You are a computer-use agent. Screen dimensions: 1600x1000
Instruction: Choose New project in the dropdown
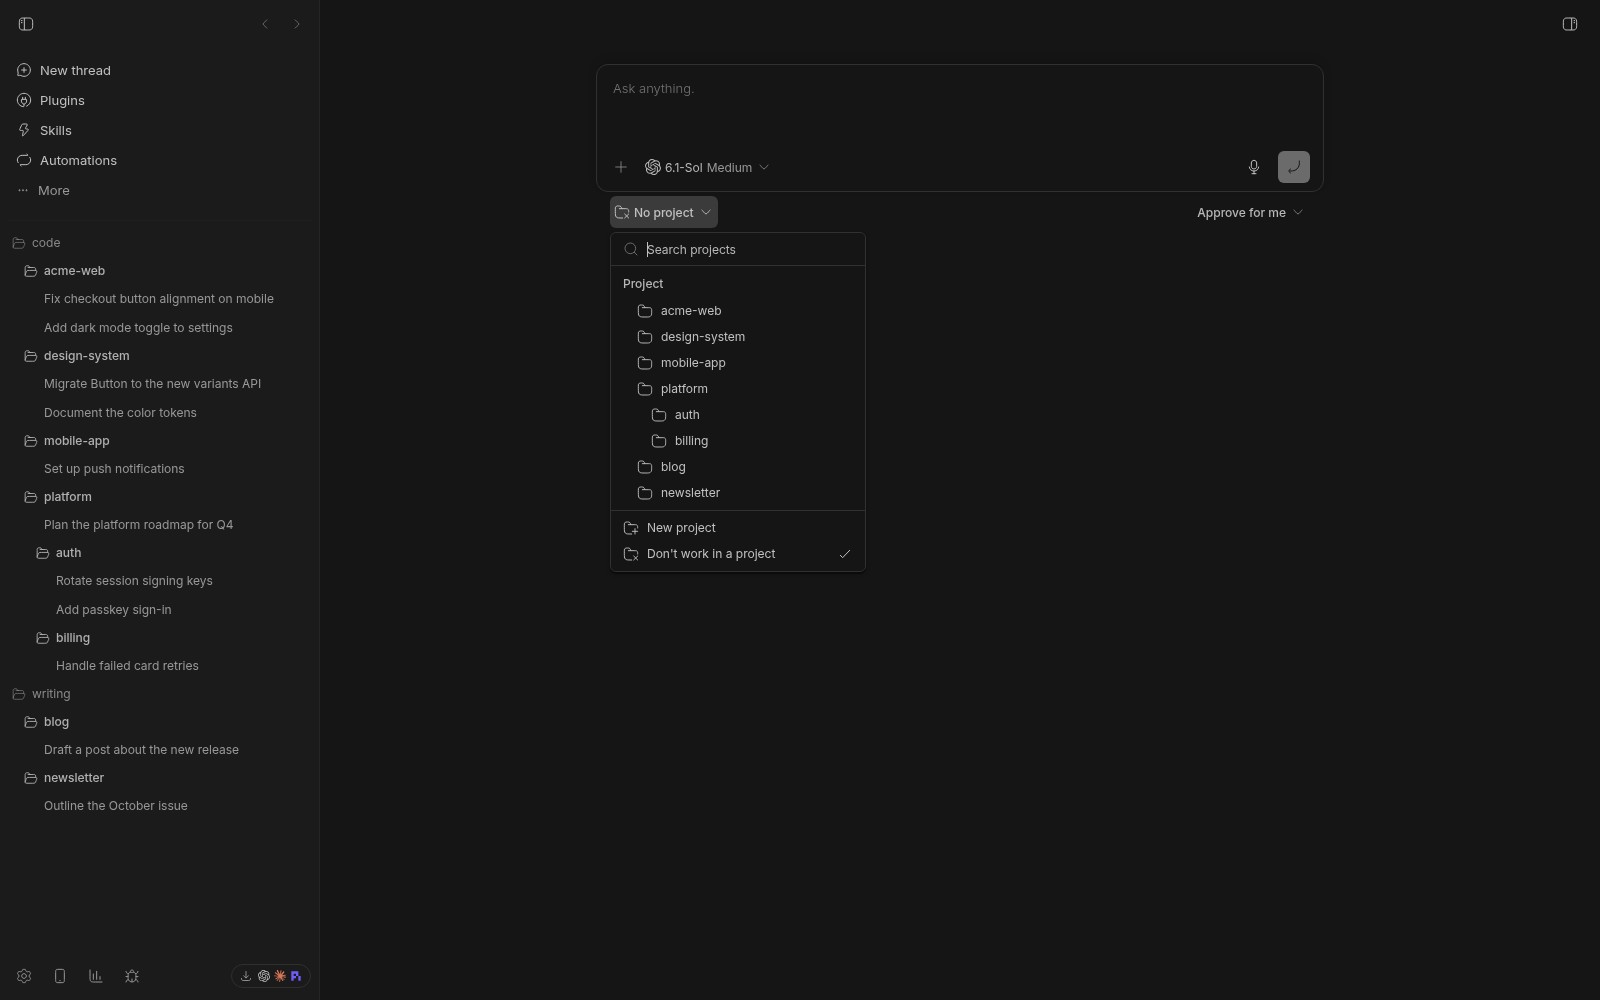coord(738,528)
